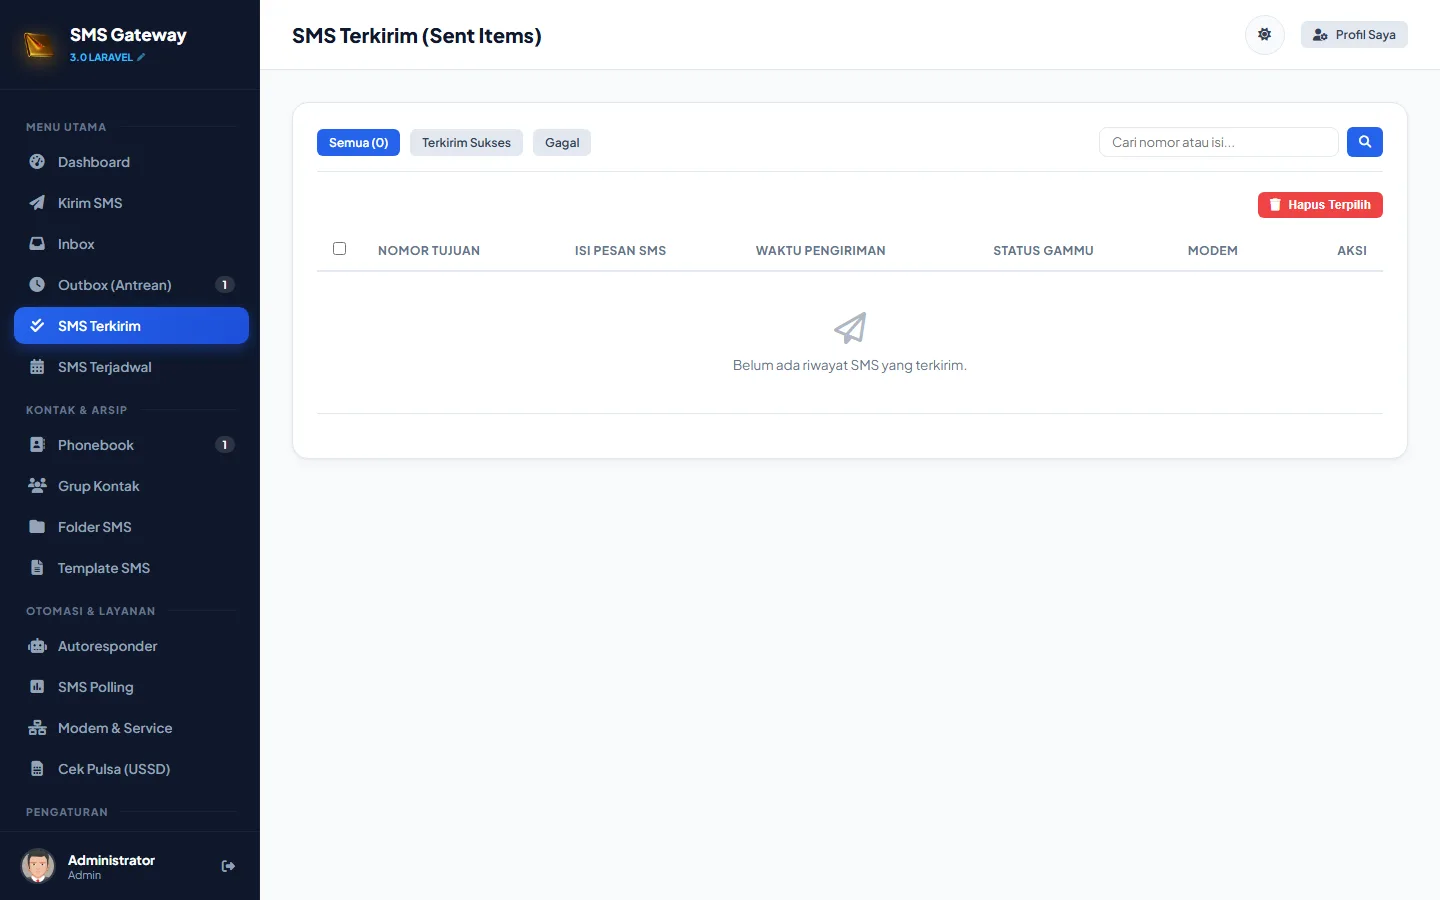Image resolution: width=1440 pixels, height=900 pixels.
Task: Open the Profil Saya button
Action: click(1354, 35)
